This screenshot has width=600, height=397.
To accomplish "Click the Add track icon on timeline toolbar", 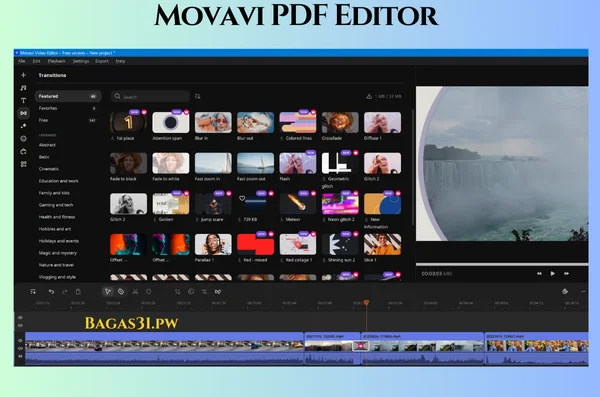I will [x=33, y=292].
